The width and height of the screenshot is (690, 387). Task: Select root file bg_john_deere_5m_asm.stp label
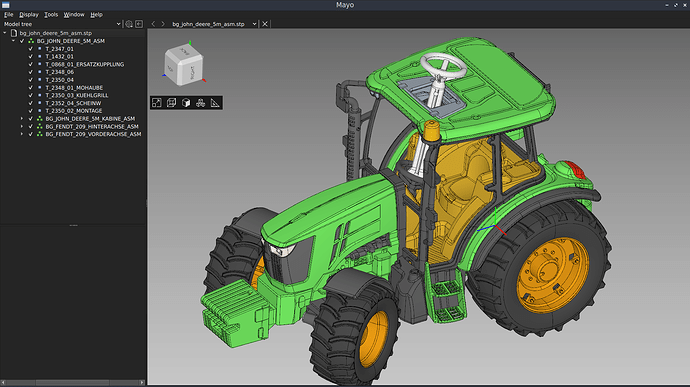pyautogui.click(x=56, y=33)
